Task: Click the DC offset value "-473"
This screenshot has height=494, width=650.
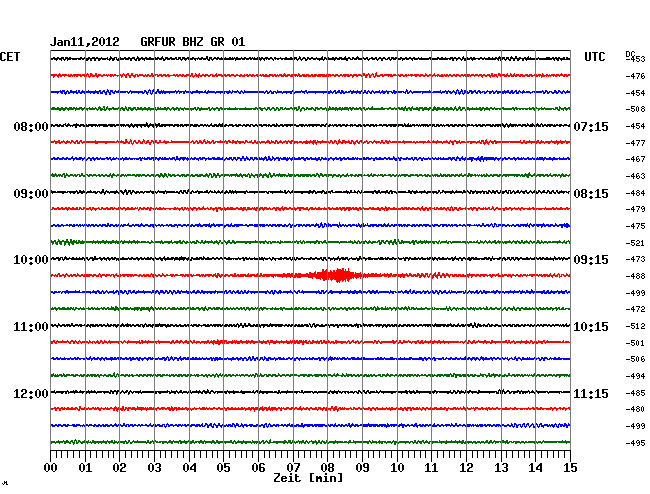Action: tap(635, 259)
